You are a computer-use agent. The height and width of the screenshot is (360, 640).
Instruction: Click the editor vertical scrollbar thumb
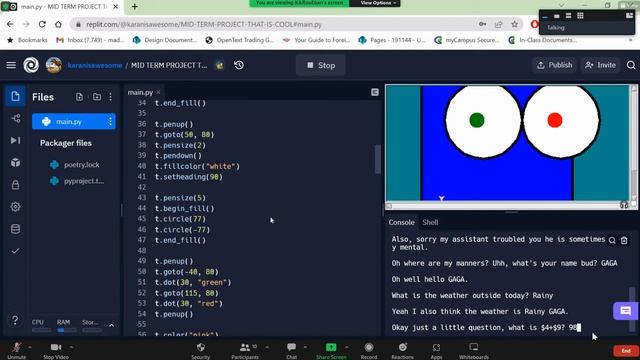[x=378, y=159]
